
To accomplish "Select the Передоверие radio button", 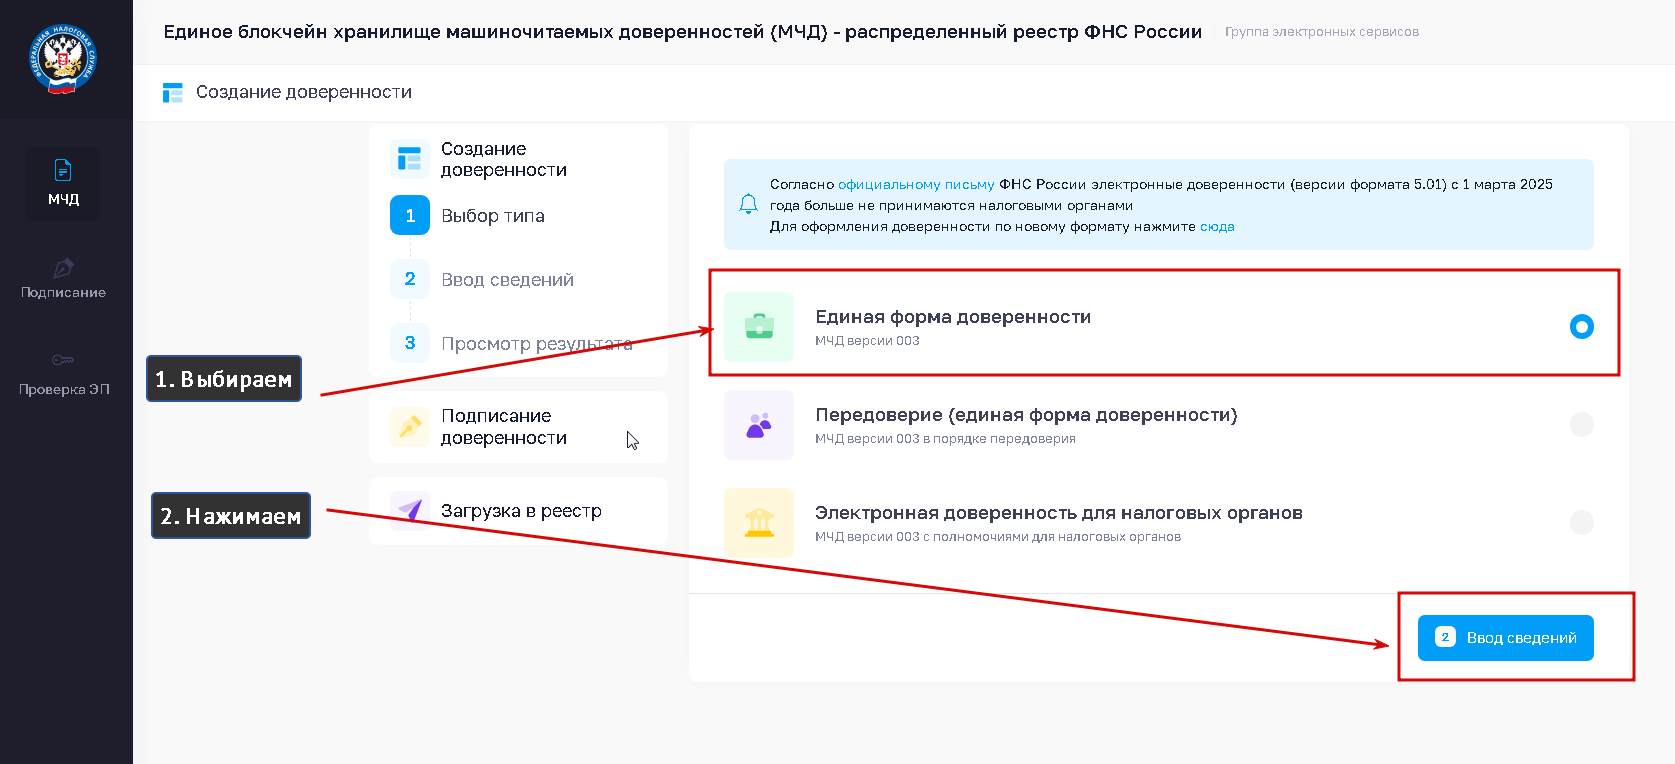I will (1582, 424).
